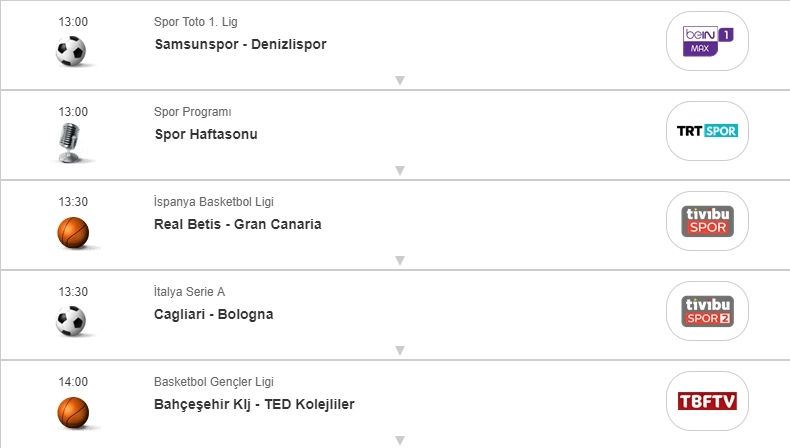Click the soccer ball icon beside Cagliari - Bologna
This screenshot has height=448, width=790.
click(72, 321)
